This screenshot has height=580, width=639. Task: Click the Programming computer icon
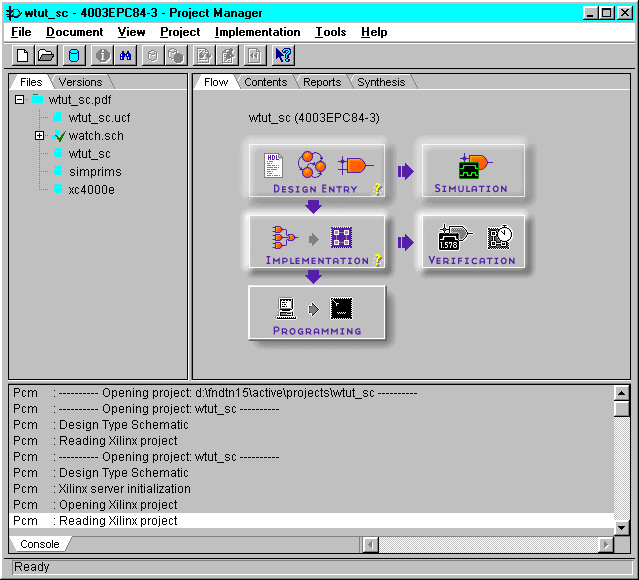(x=286, y=308)
